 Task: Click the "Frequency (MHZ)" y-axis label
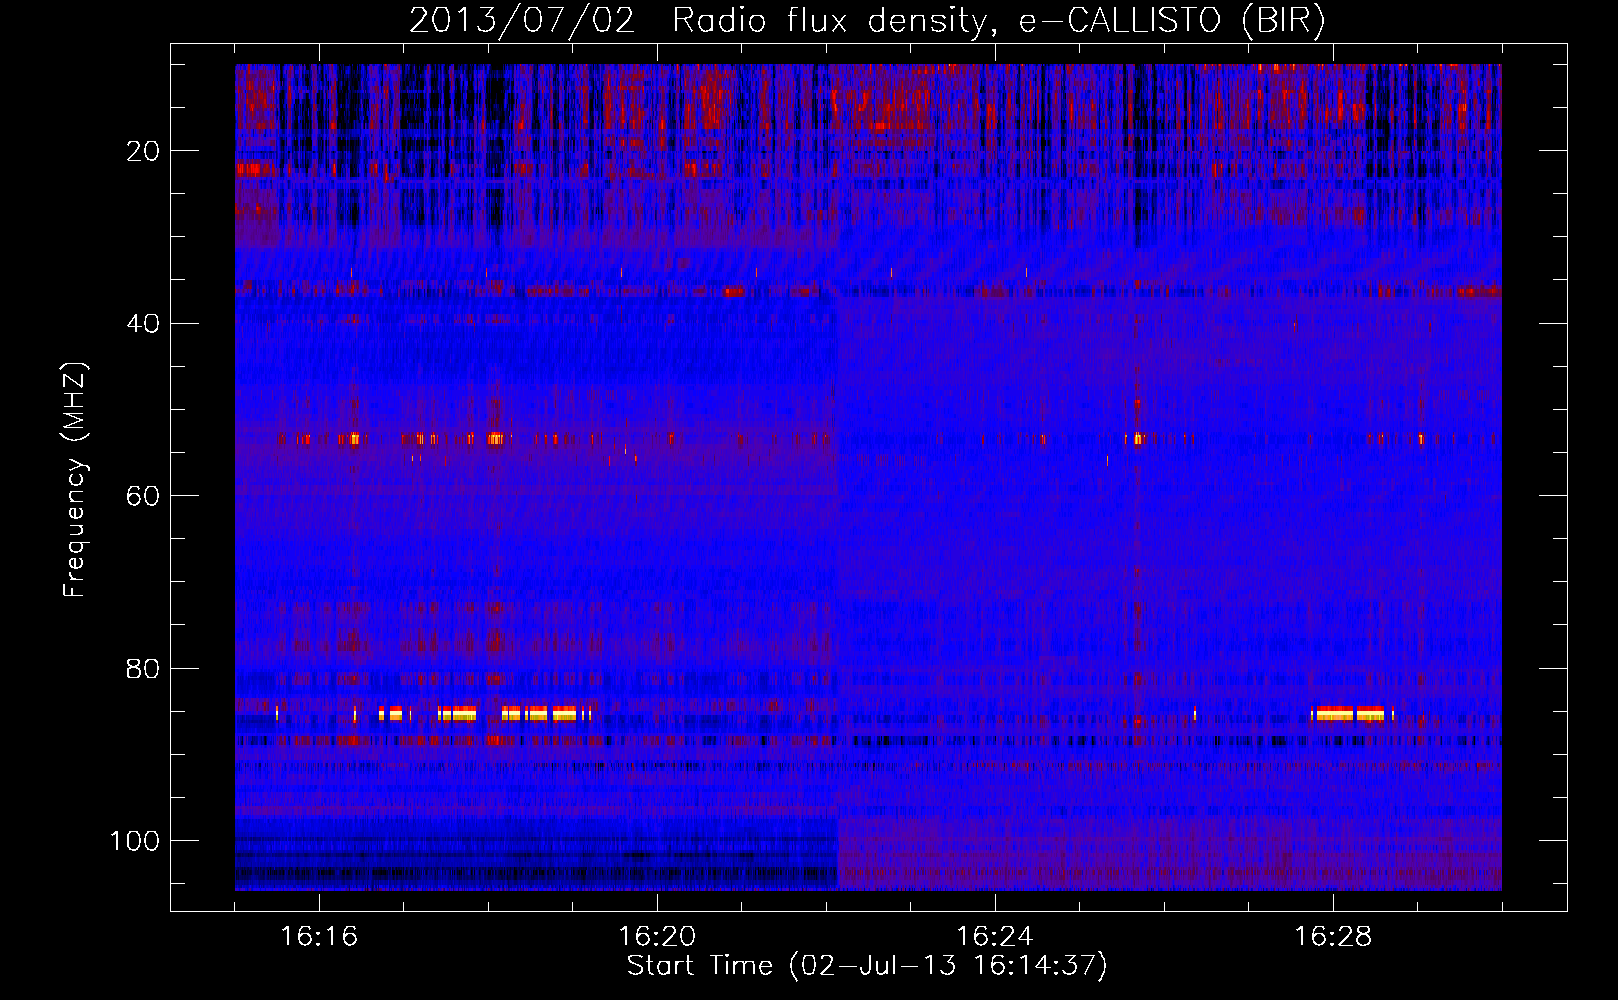click(x=75, y=479)
